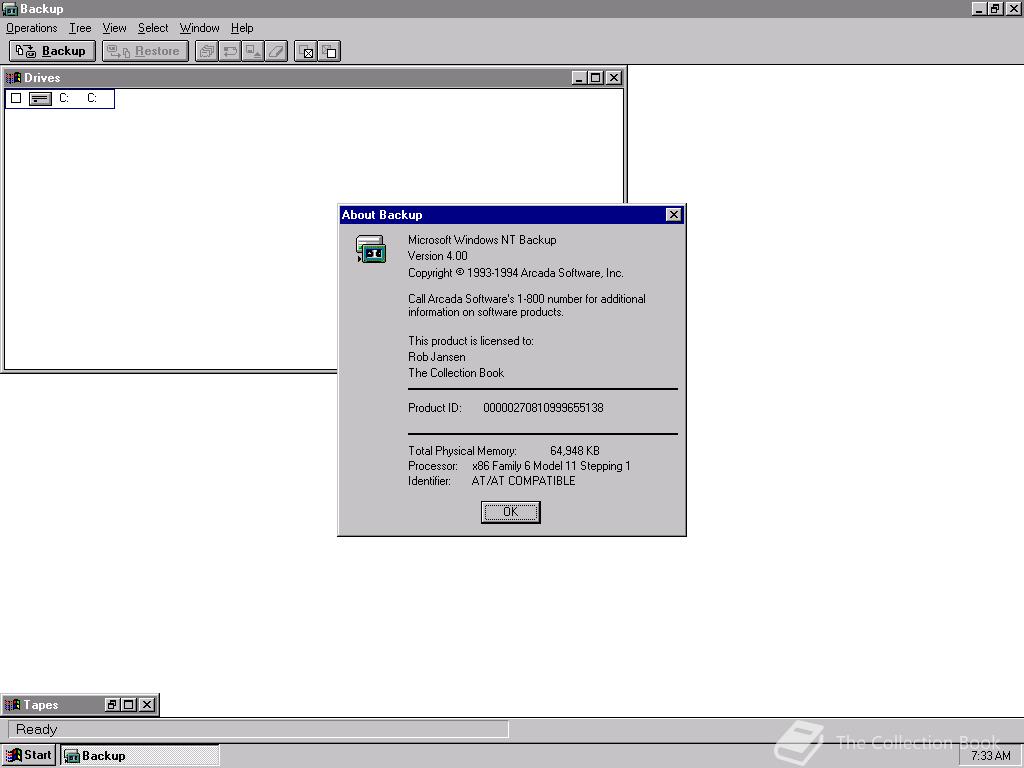Click the Catalog toolbar icon
1024x768 pixels.
207,51
